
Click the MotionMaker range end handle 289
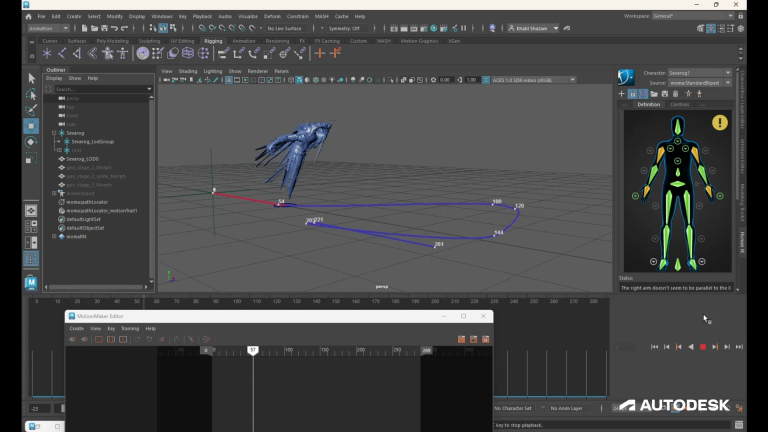click(x=426, y=350)
